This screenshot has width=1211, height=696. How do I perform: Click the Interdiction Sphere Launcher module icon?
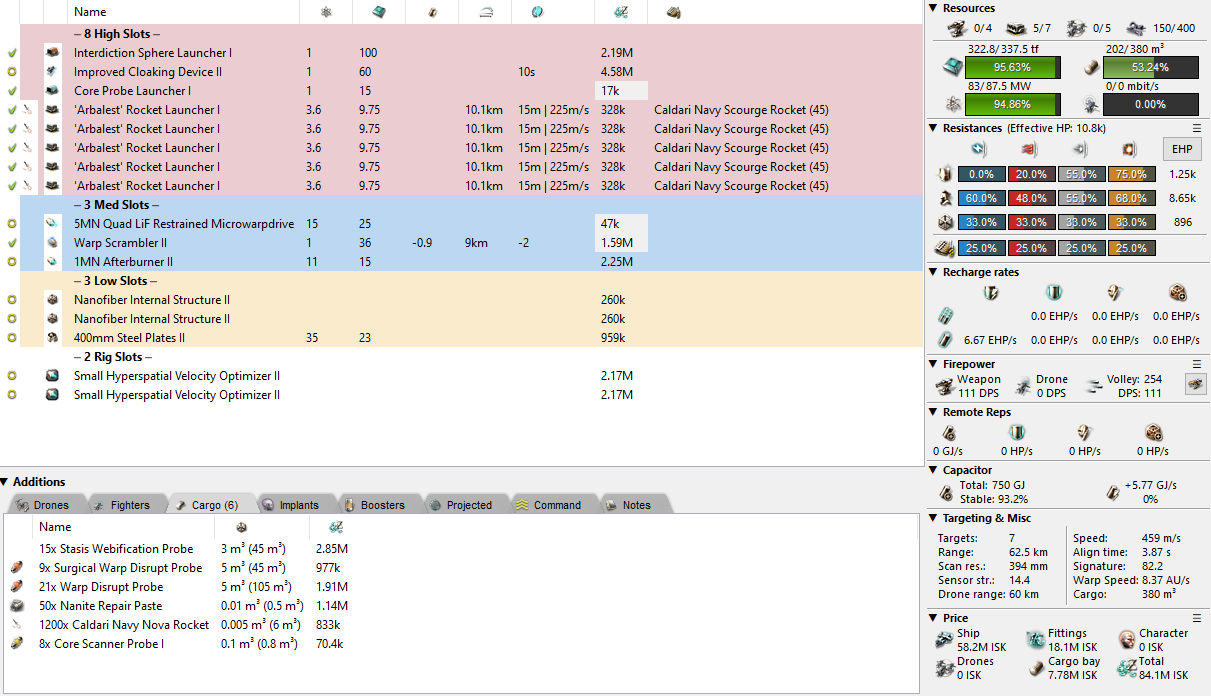click(53, 53)
